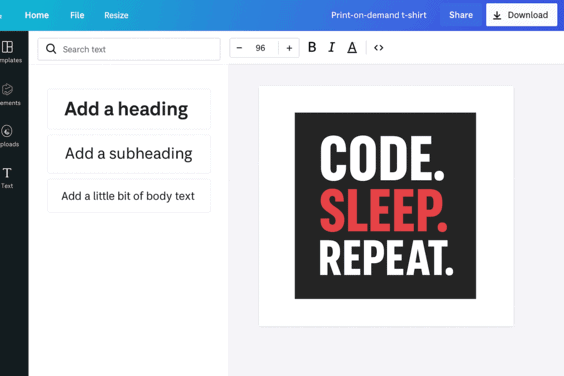The image size is (564, 376).
Task: Click the Print-on-demand t-shirt title
Action: click(x=378, y=15)
